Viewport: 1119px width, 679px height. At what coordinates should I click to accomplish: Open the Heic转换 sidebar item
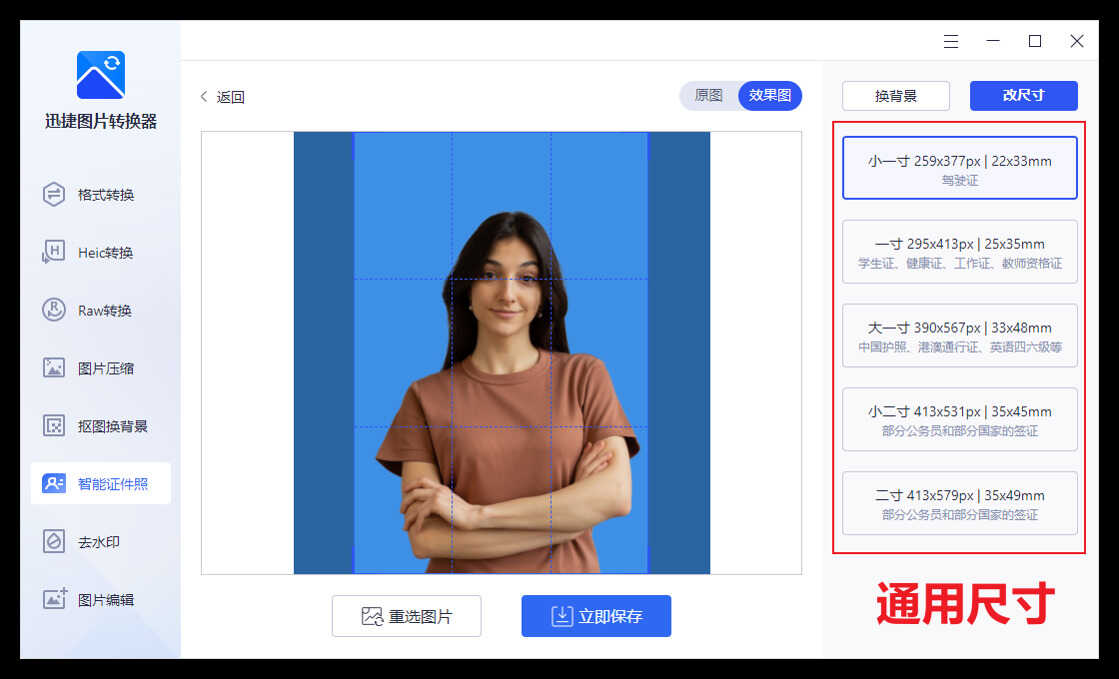(101, 252)
